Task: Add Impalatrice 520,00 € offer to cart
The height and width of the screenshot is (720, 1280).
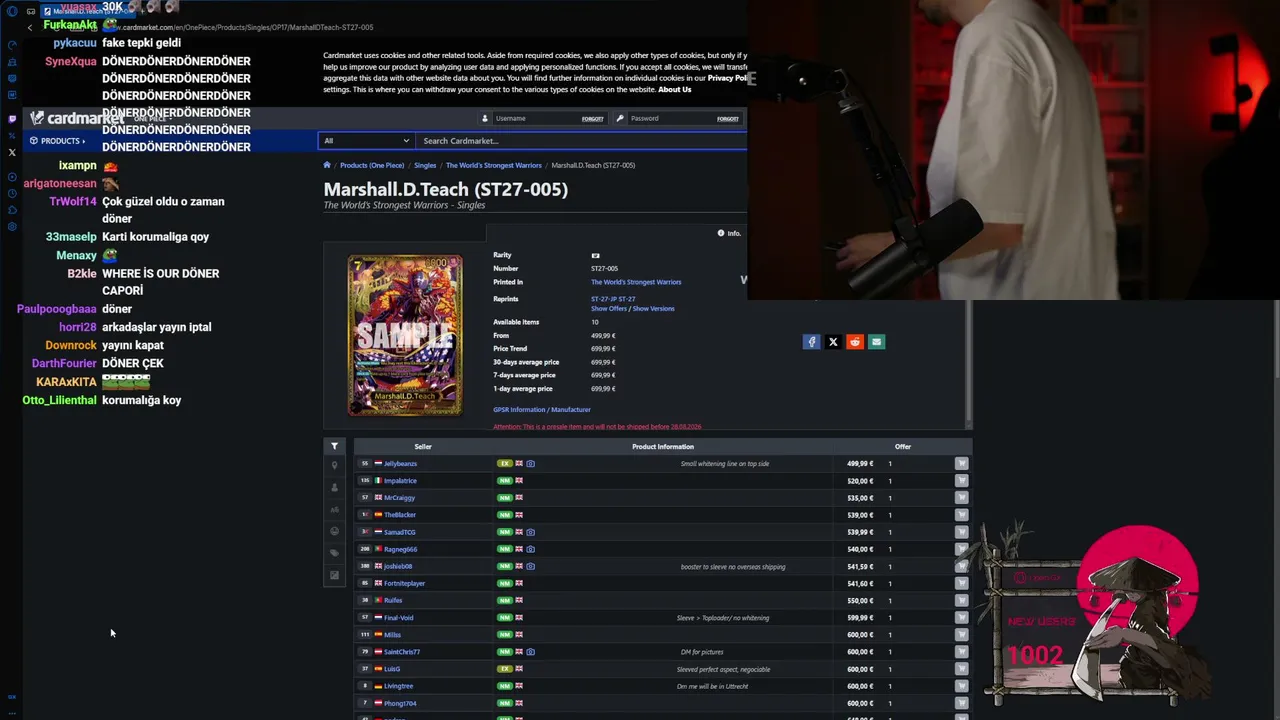Action: (x=961, y=481)
